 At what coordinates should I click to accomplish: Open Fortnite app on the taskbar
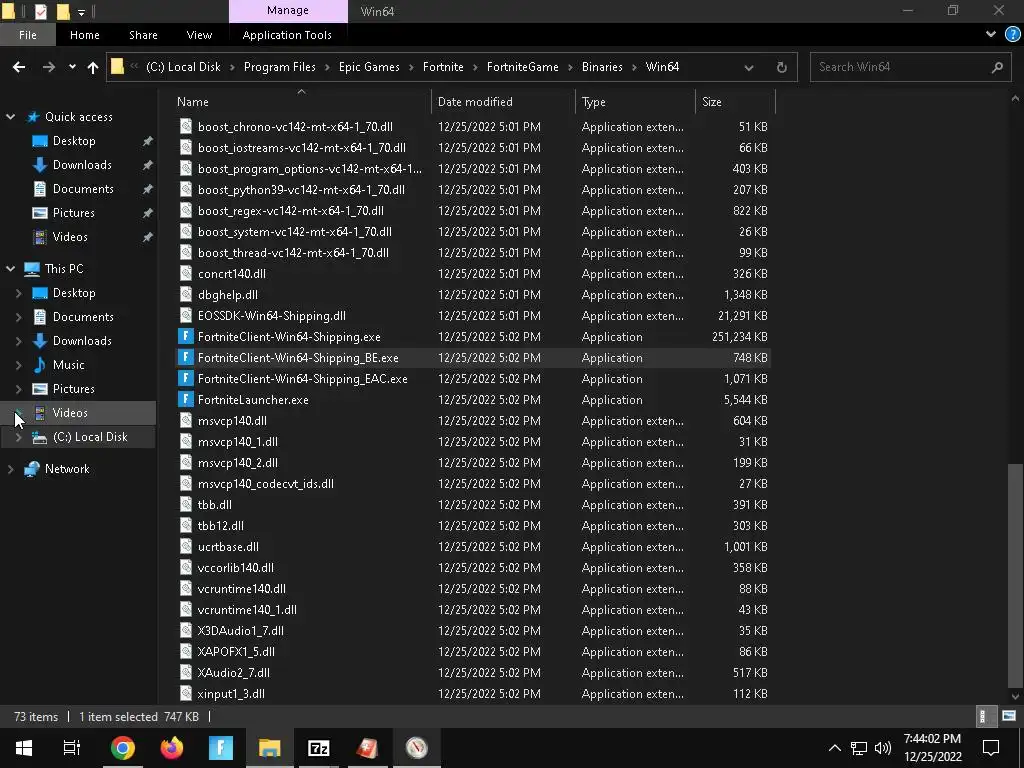221,748
